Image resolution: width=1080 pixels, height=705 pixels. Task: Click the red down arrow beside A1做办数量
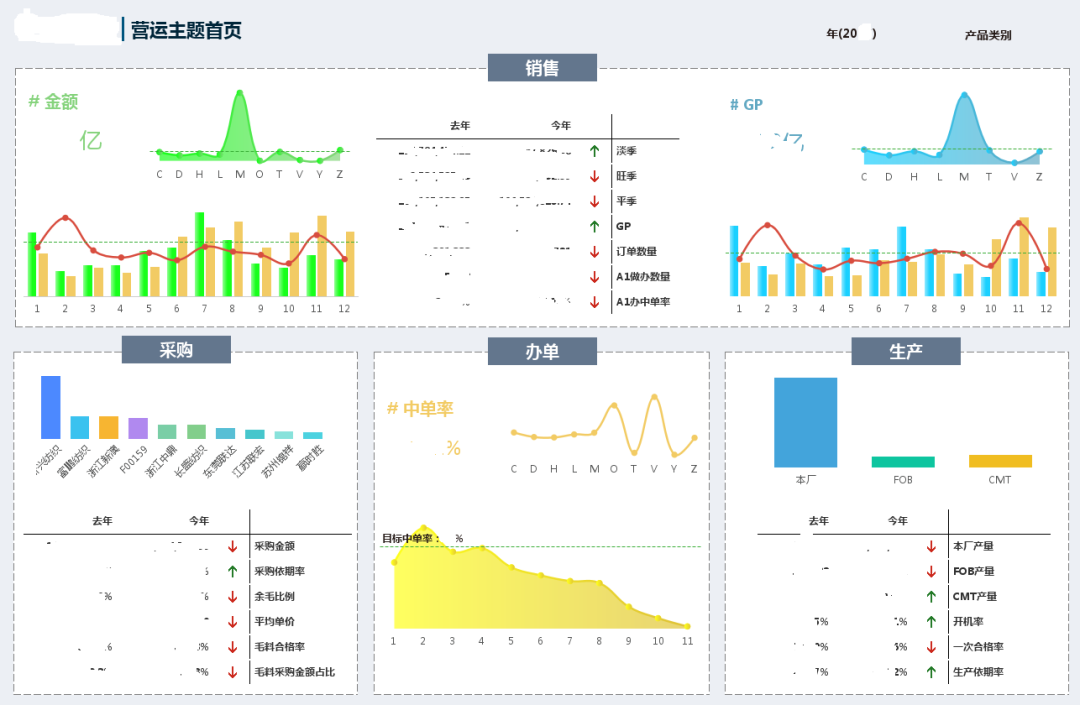[x=594, y=277]
